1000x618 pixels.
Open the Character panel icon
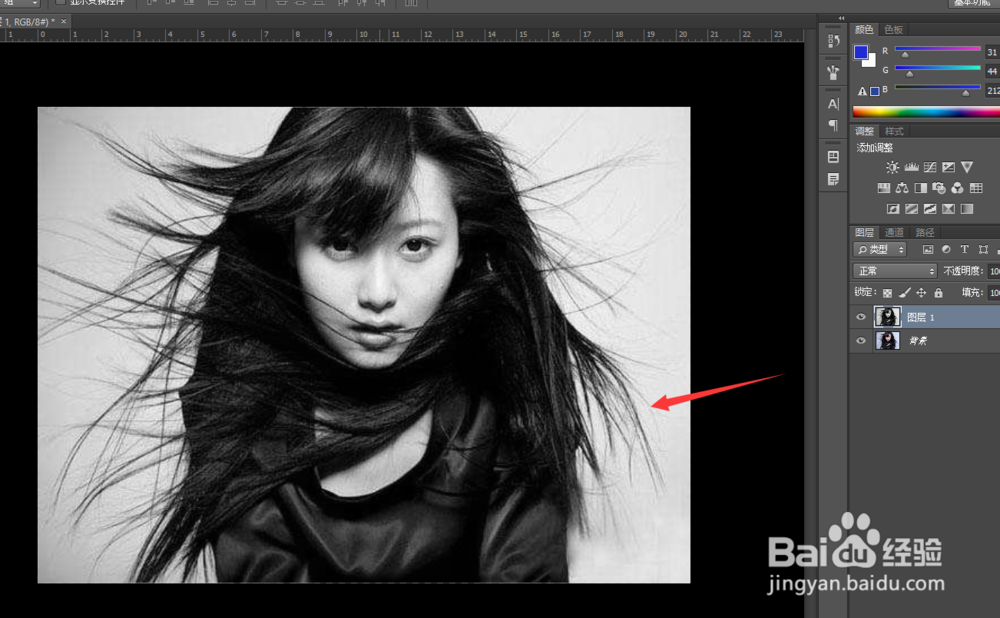(x=833, y=104)
